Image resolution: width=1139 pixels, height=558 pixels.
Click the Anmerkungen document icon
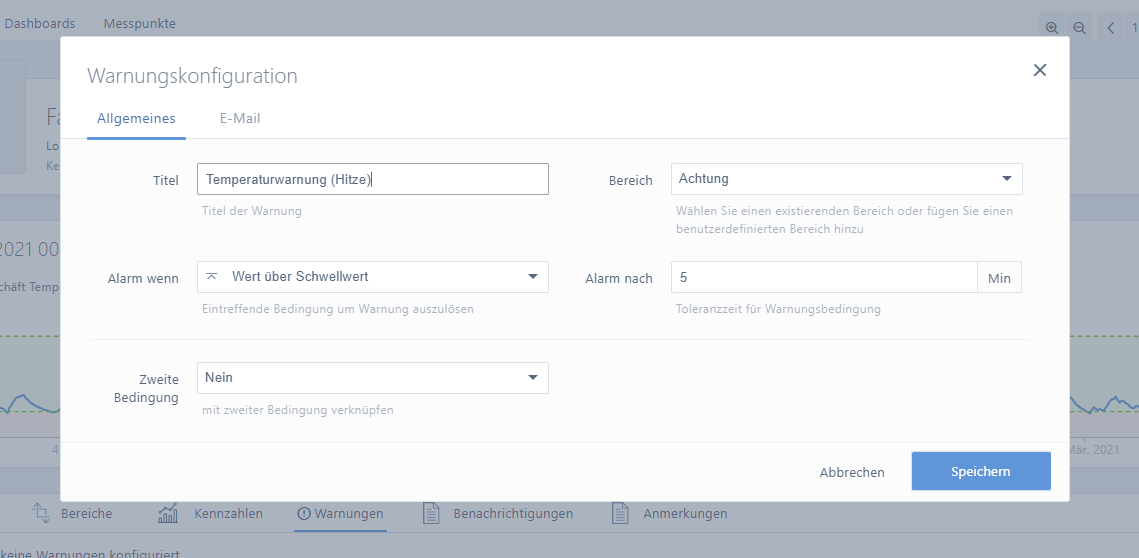point(620,513)
